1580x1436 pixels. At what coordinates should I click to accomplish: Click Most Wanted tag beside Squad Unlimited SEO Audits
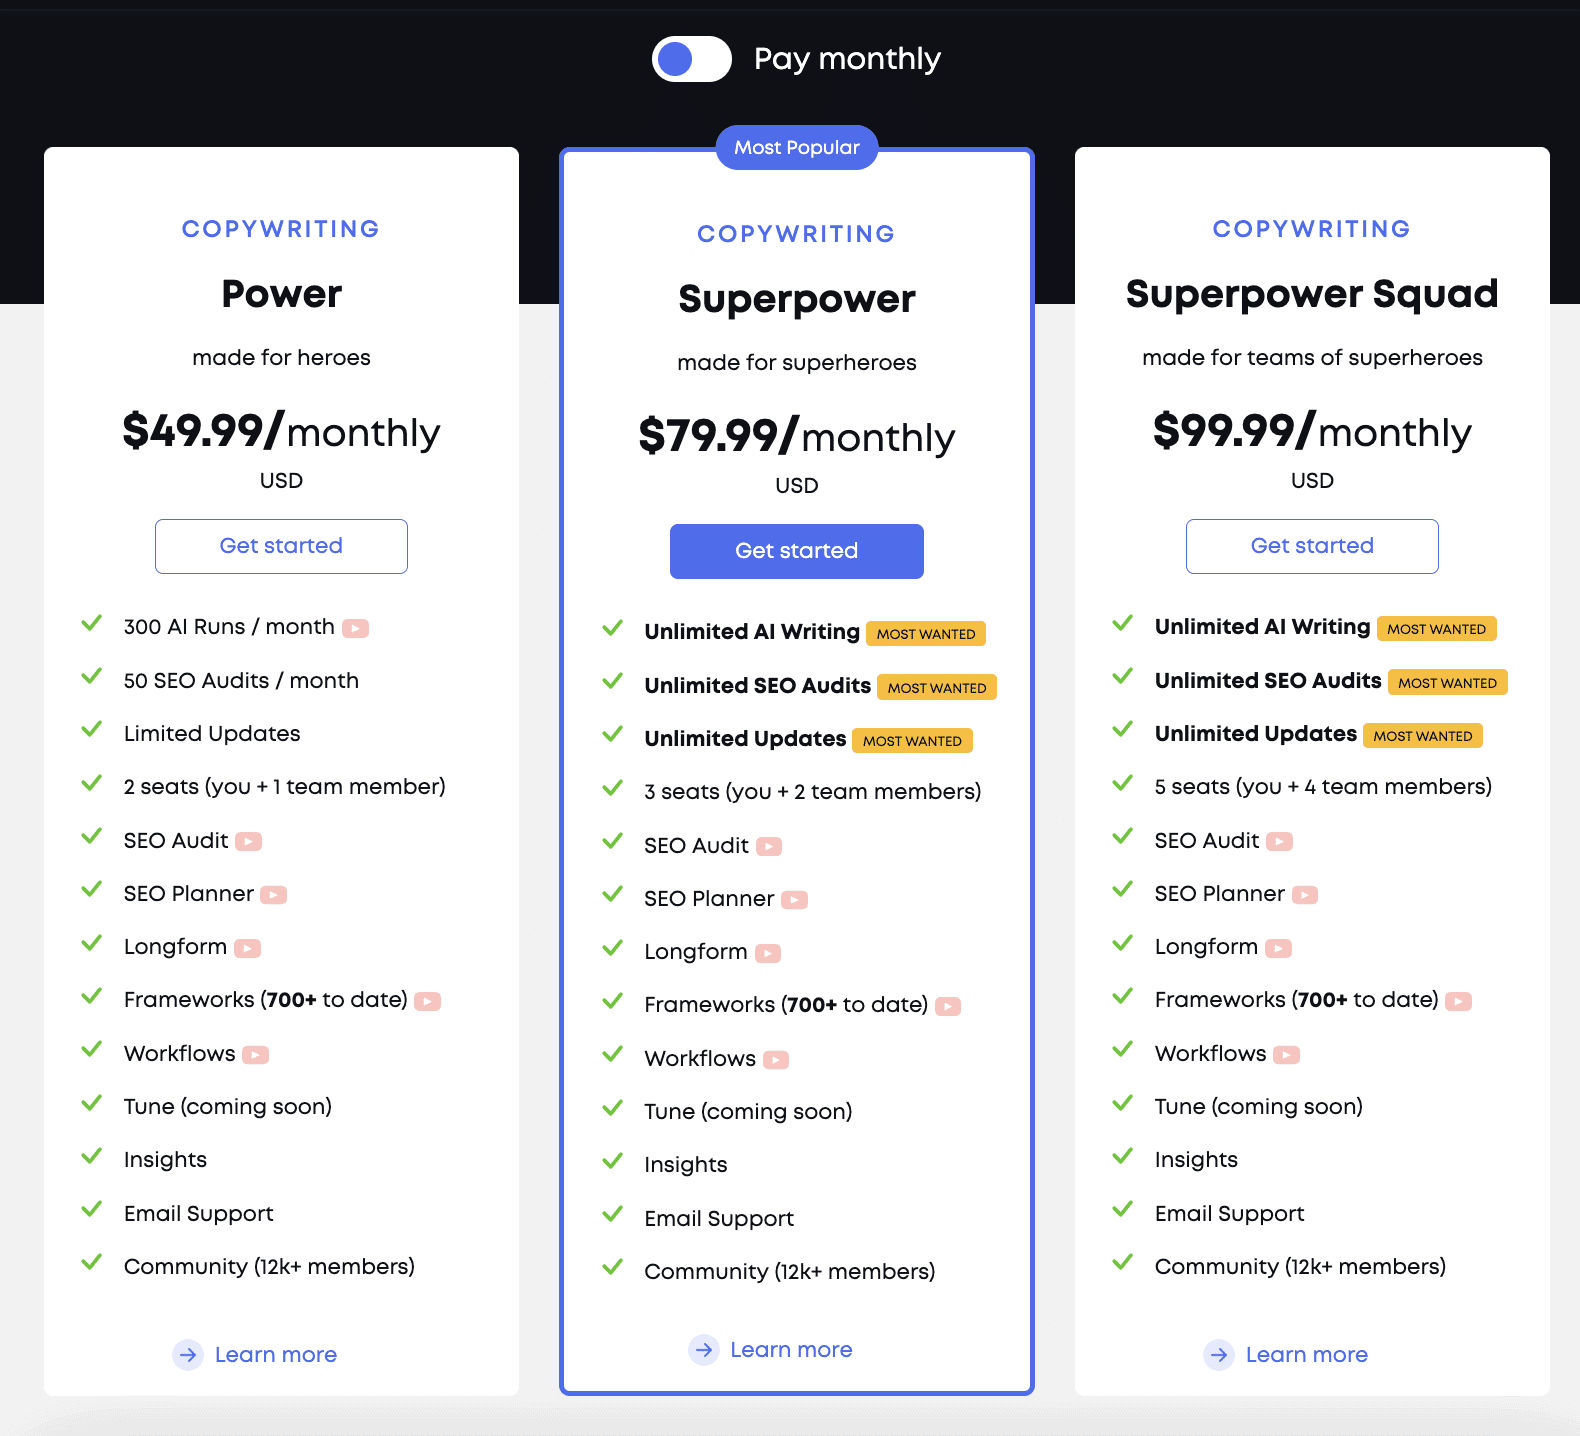[1448, 683]
